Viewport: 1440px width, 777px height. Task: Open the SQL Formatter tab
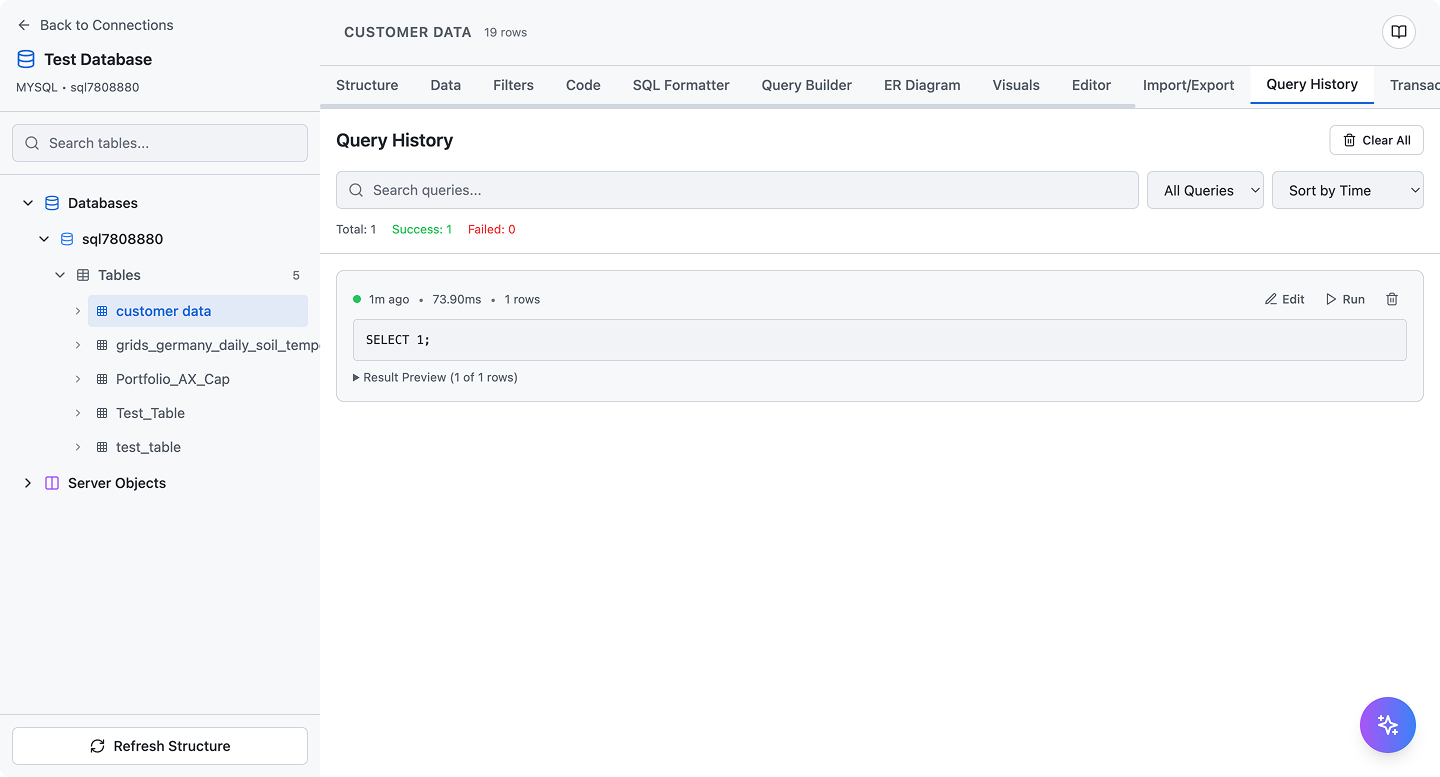click(681, 85)
